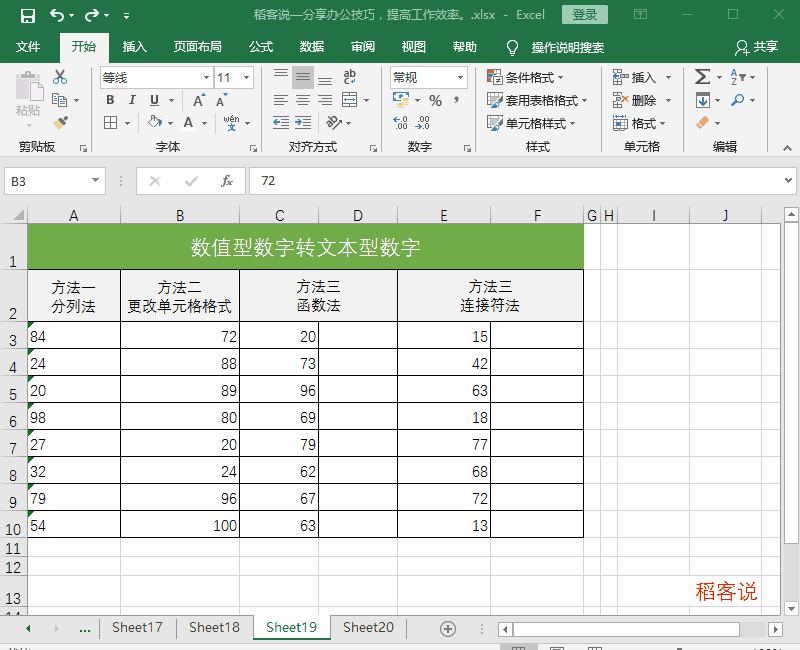Click the Borders icon

pyautogui.click(x=111, y=122)
